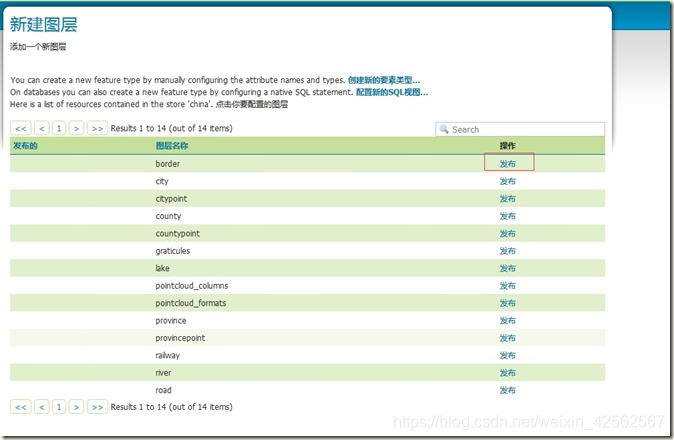Go to next page with bottom > button
This screenshot has width=674, height=440.
[x=76, y=406]
